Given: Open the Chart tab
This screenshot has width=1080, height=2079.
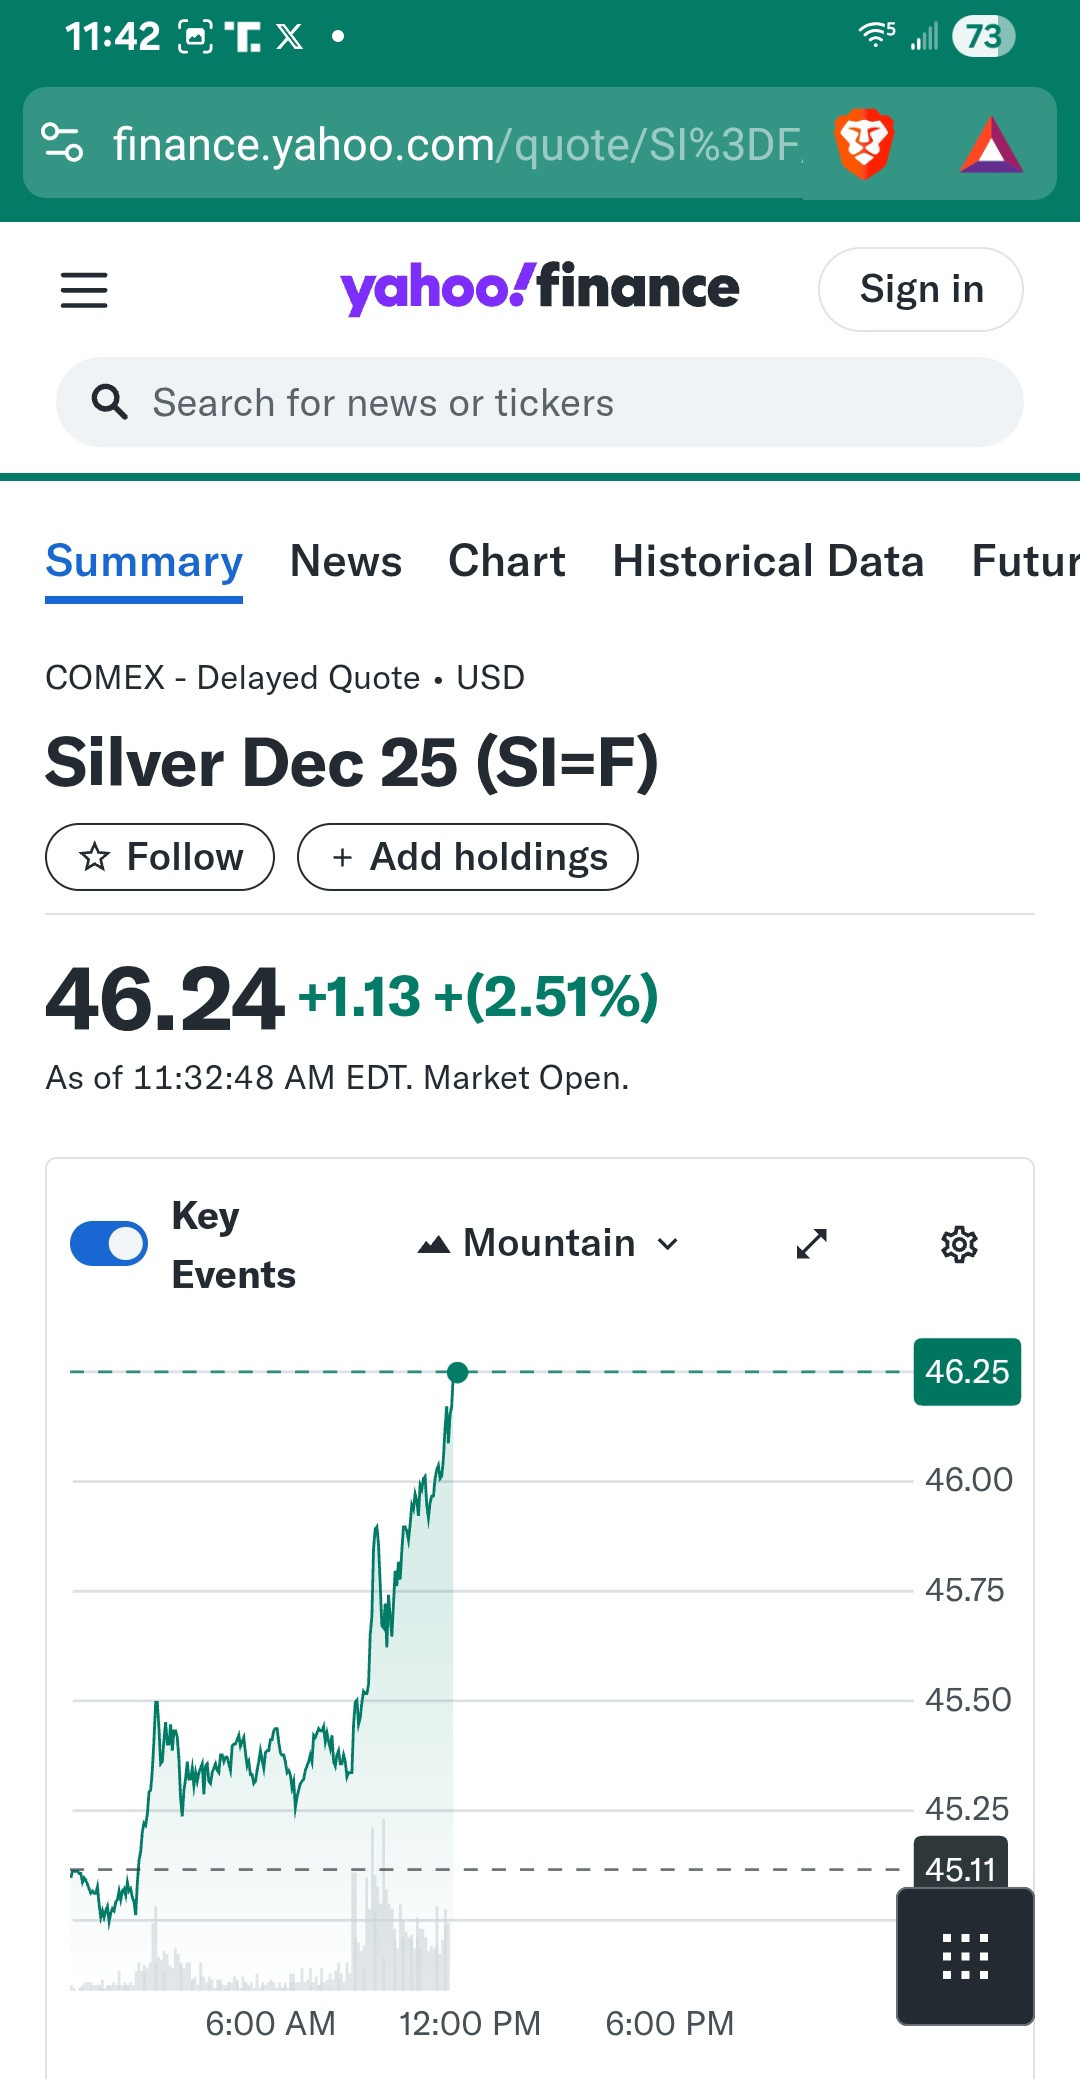Looking at the screenshot, I should click(507, 561).
